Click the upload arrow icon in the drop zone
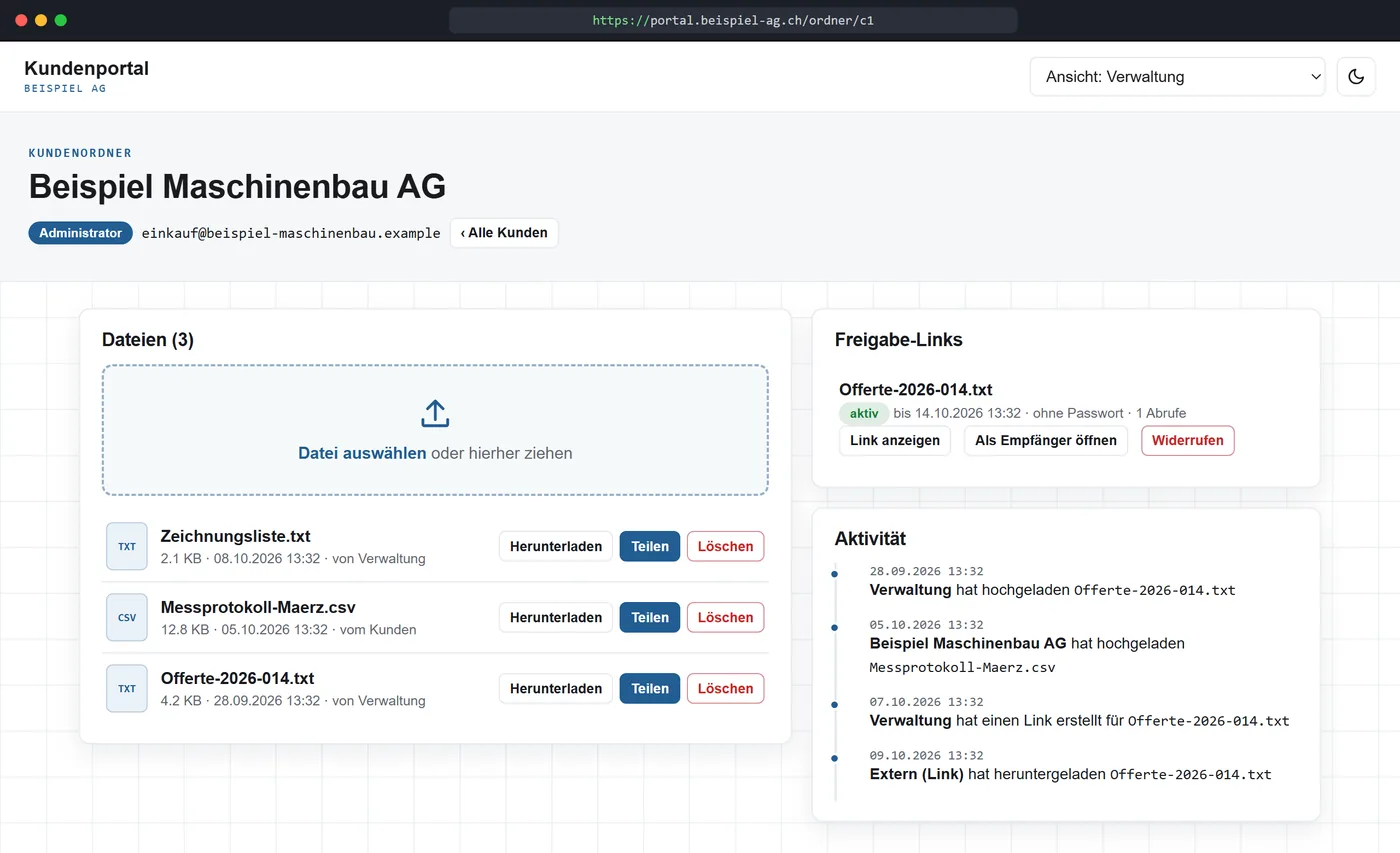This screenshot has height=853, width=1400. tap(435, 414)
